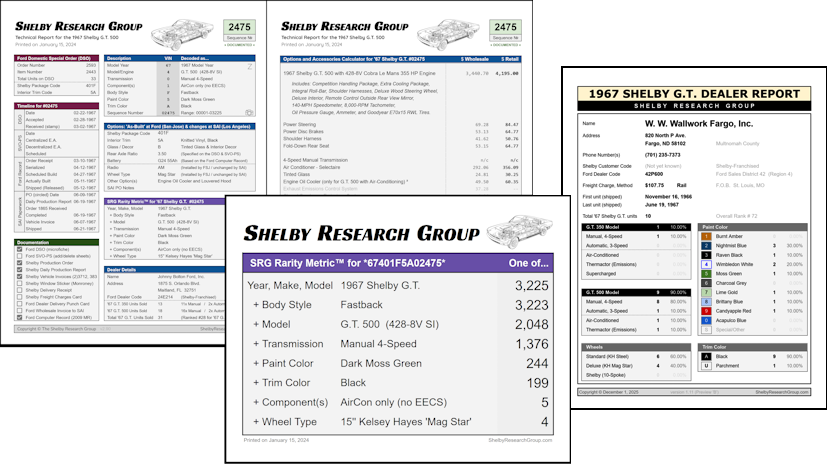
Task: Toggle the Shelby Daily Production Report checkbox
Action: point(20,270)
